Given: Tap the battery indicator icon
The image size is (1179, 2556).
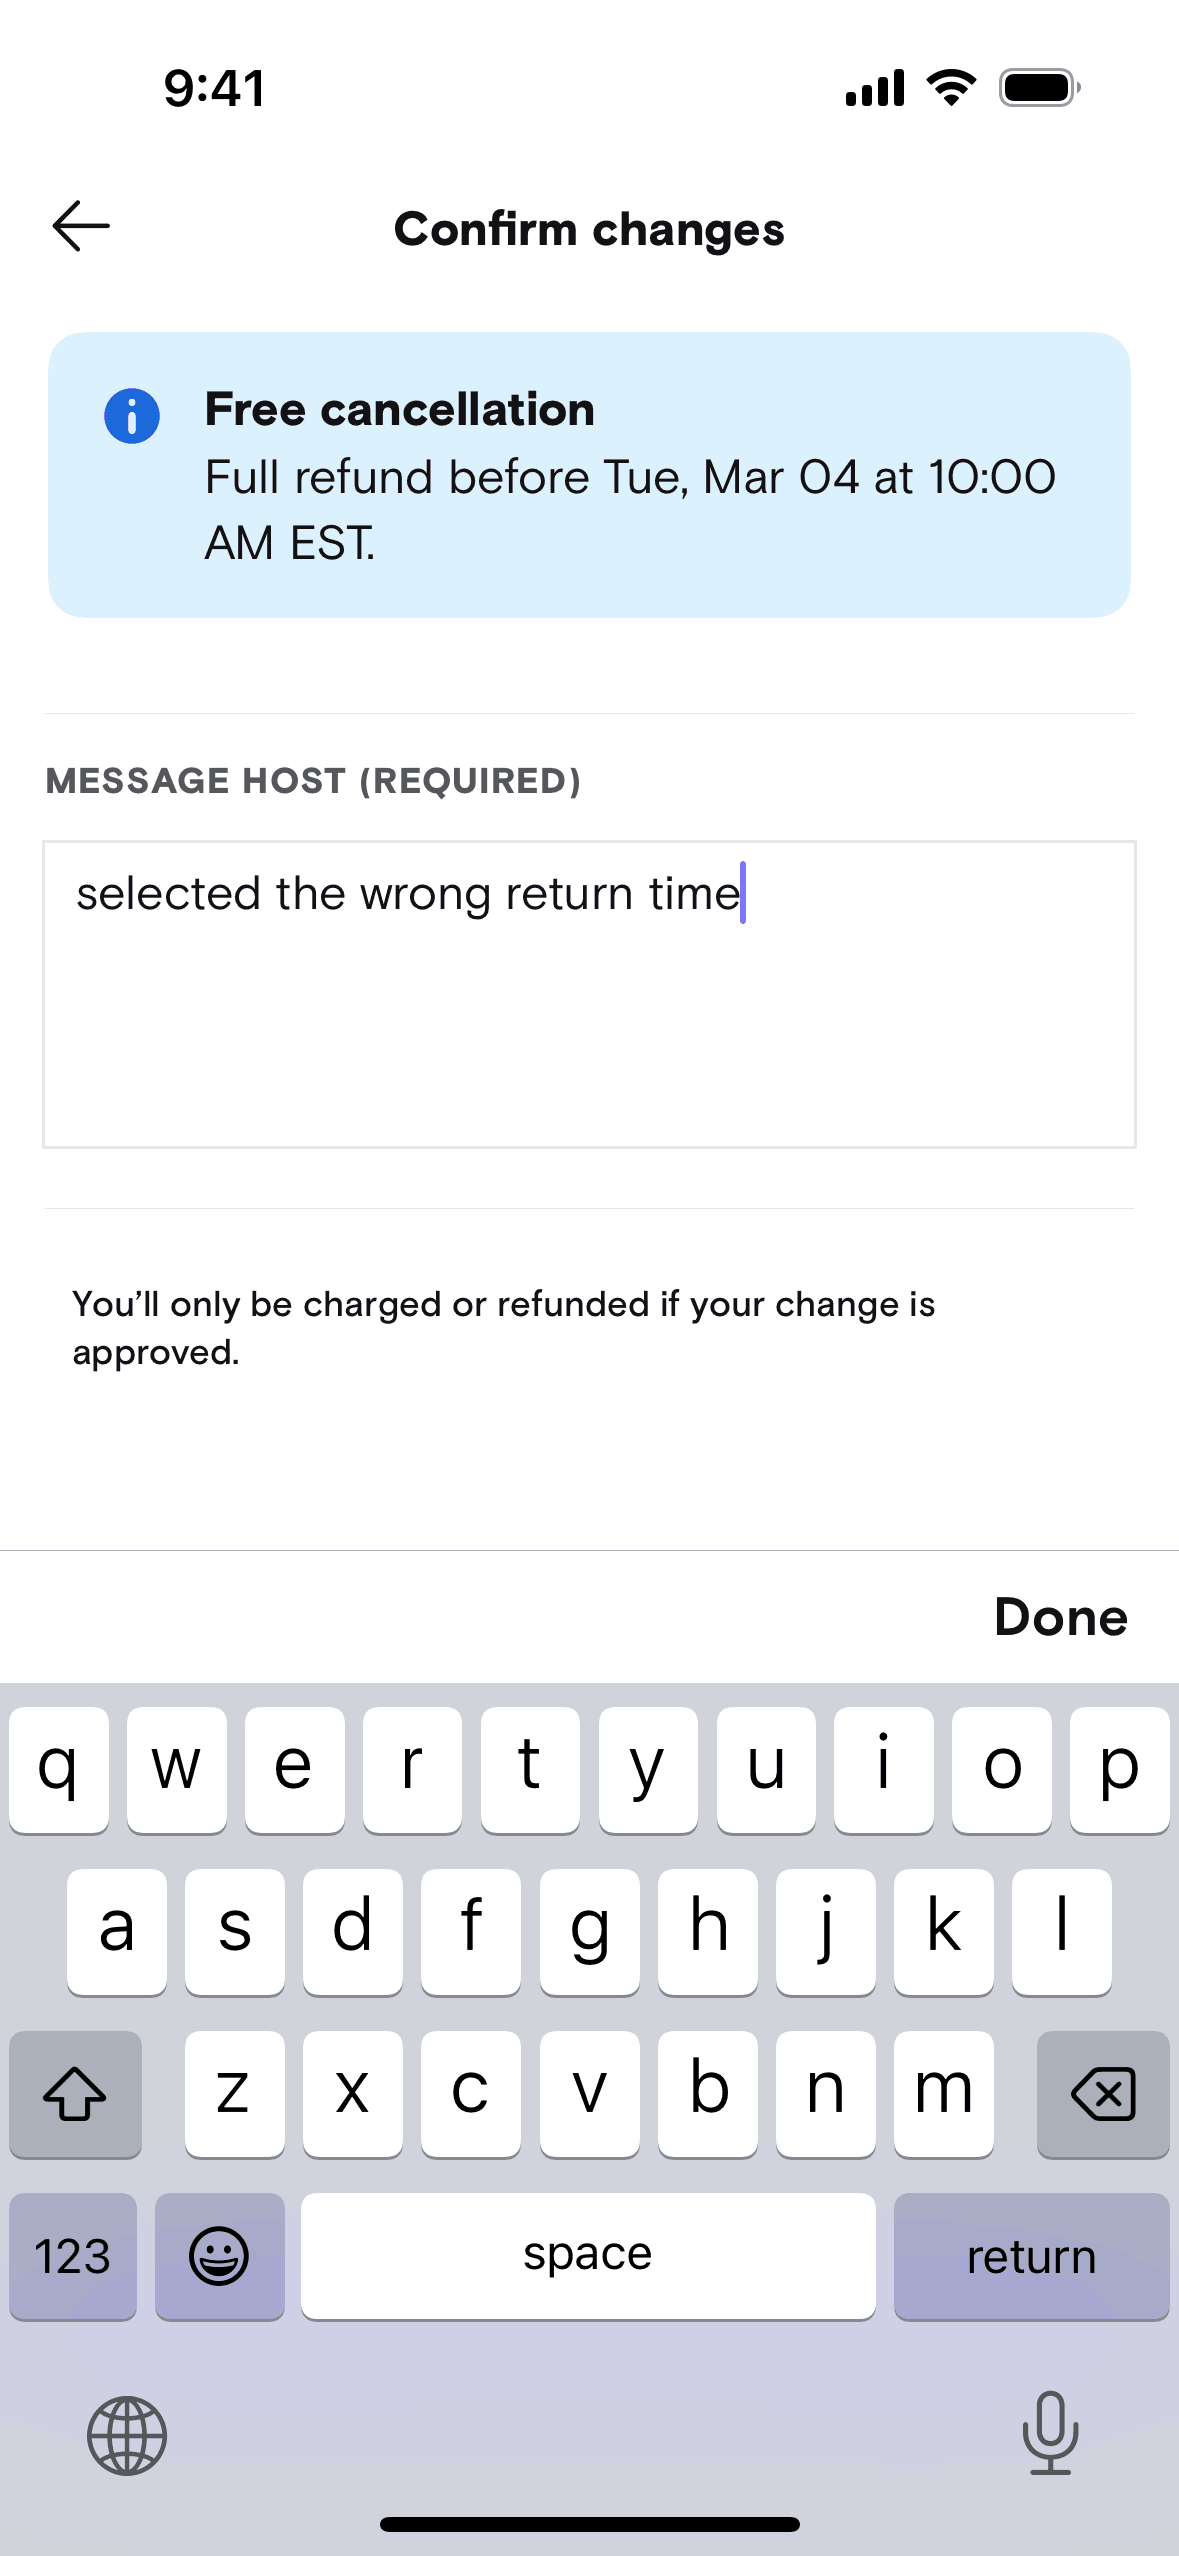Looking at the screenshot, I should [1039, 88].
